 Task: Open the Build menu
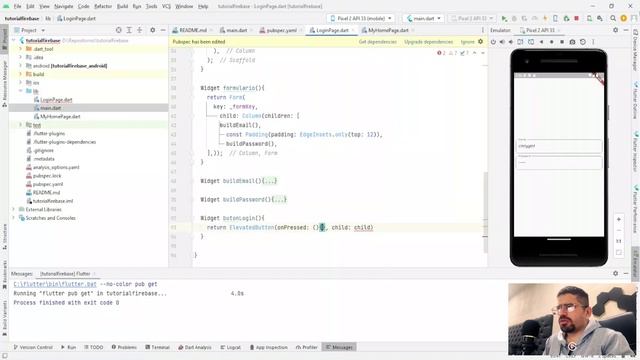click(x=122, y=6)
